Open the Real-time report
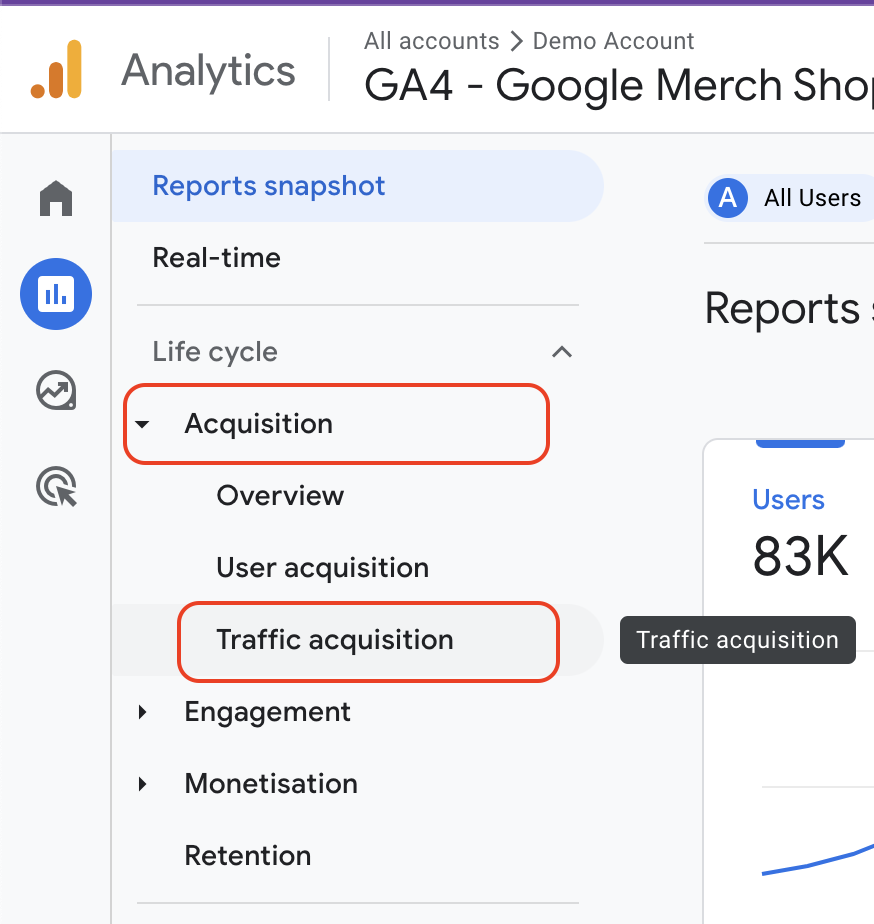The image size is (874, 924). [x=216, y=258]
